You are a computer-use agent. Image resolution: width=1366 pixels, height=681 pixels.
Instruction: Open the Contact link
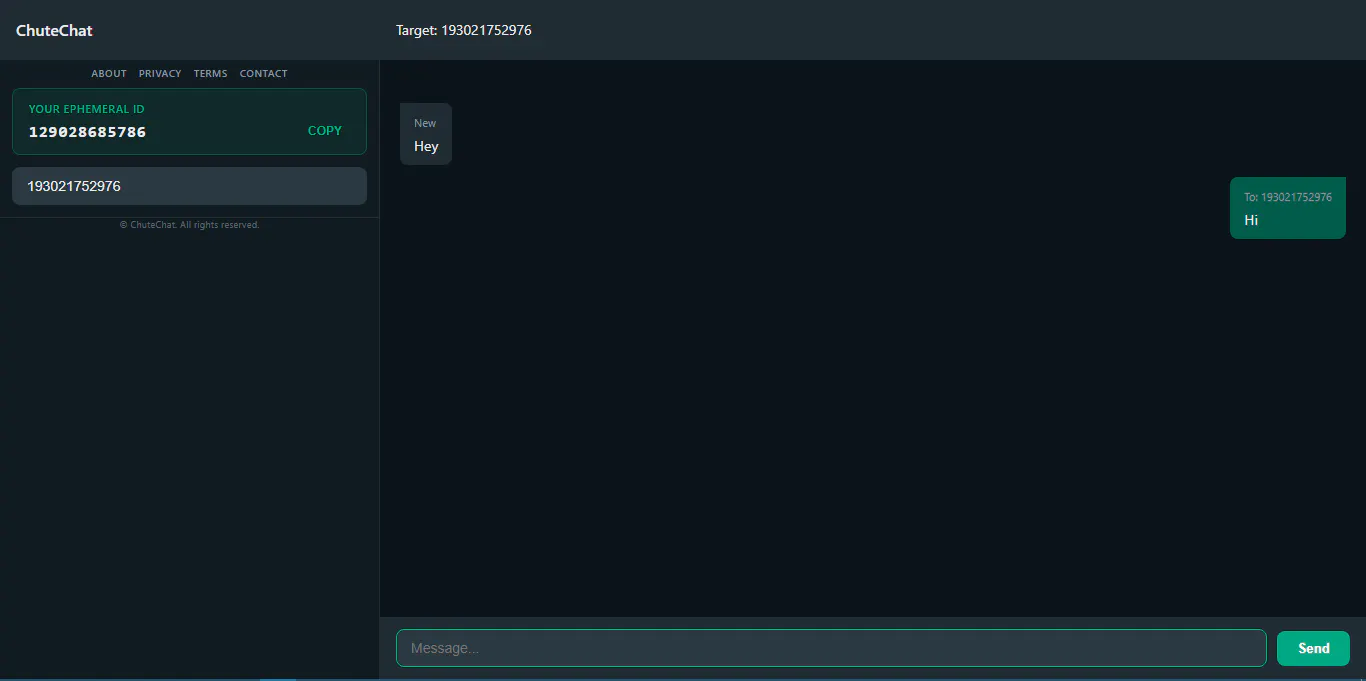pos(264,74)
